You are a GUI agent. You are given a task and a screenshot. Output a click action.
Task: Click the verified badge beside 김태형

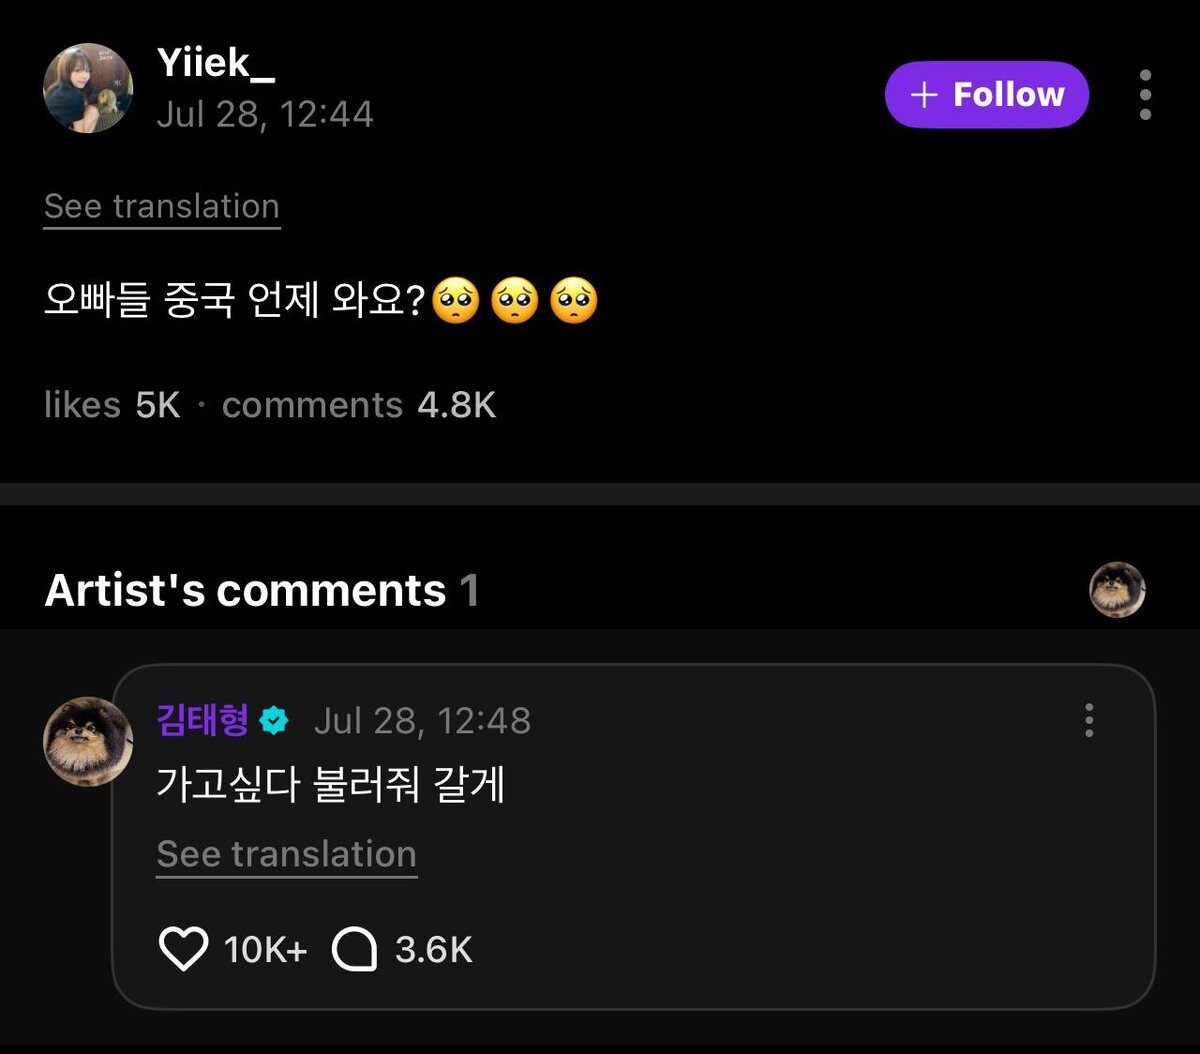coord(273,721)
